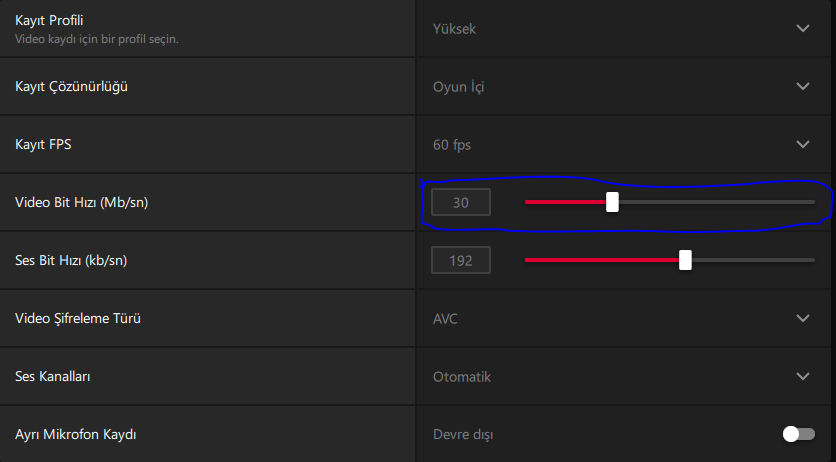Select the Yüksek profile value
836x462 pixels.
click(454, 29)
